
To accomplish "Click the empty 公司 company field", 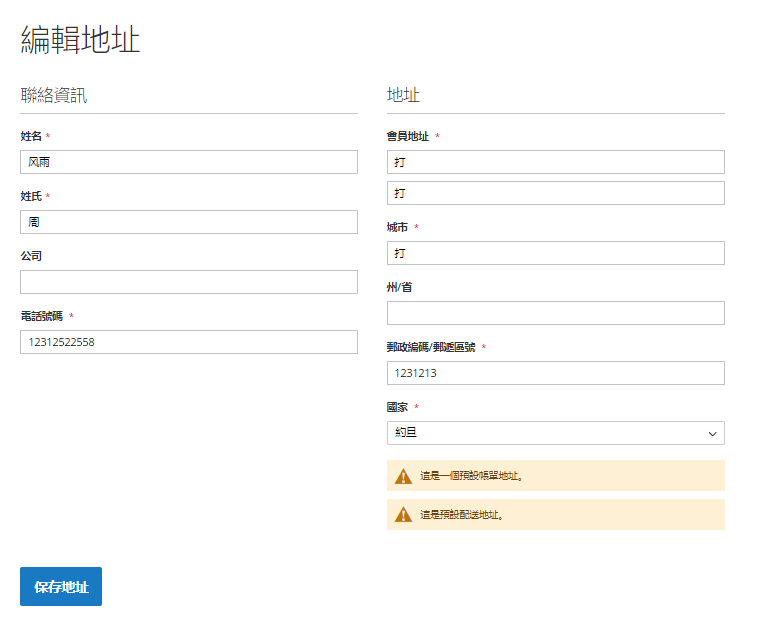I will (189, 282).
